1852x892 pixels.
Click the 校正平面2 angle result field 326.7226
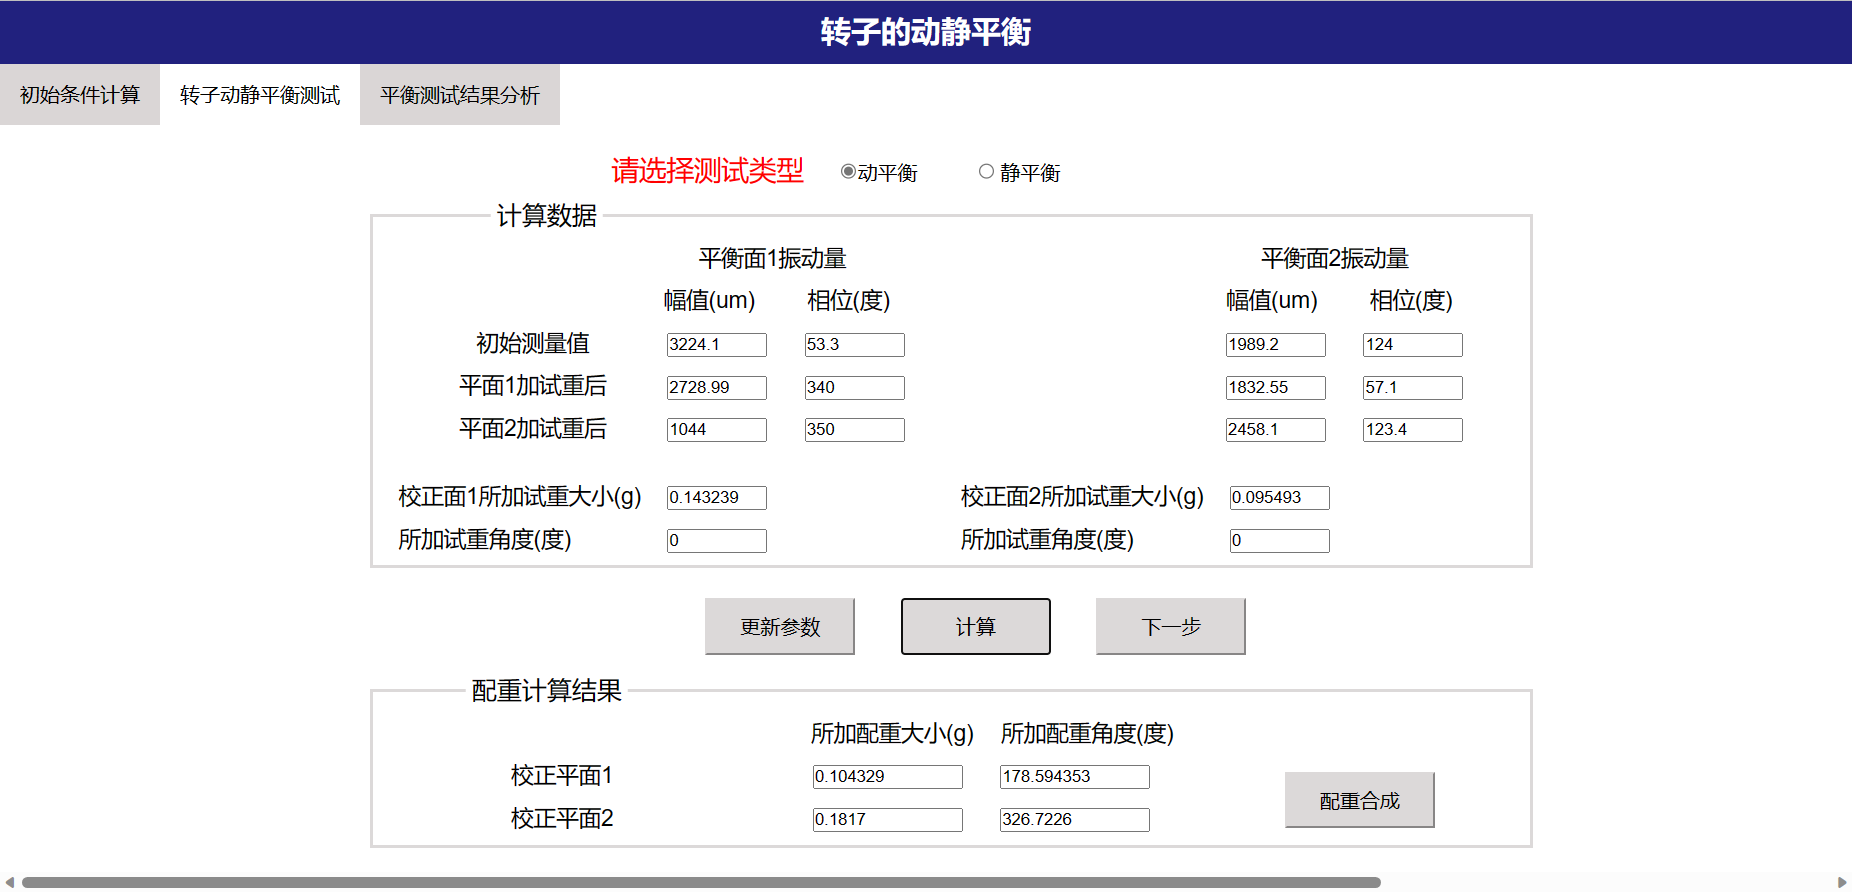click(x=1074, y=820)
